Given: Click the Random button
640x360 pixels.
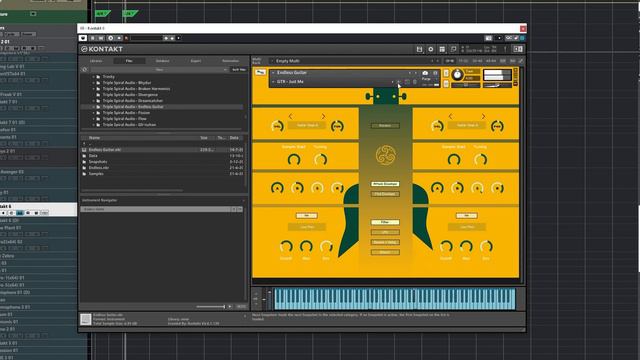Looking at the screenshot, I should tap(385, 126).
